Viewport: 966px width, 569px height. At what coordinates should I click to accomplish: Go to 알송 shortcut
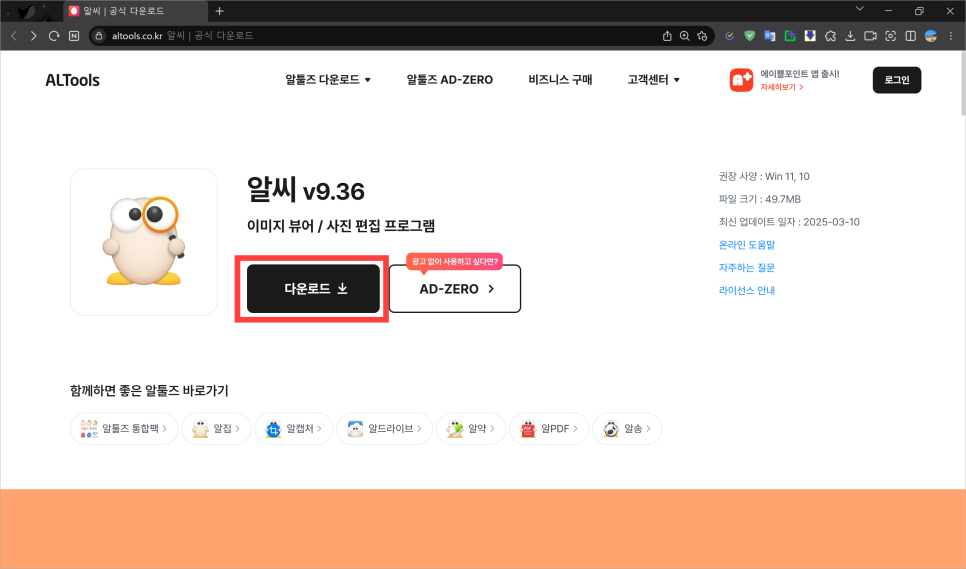pyautogui.click(x=627, y=429)
